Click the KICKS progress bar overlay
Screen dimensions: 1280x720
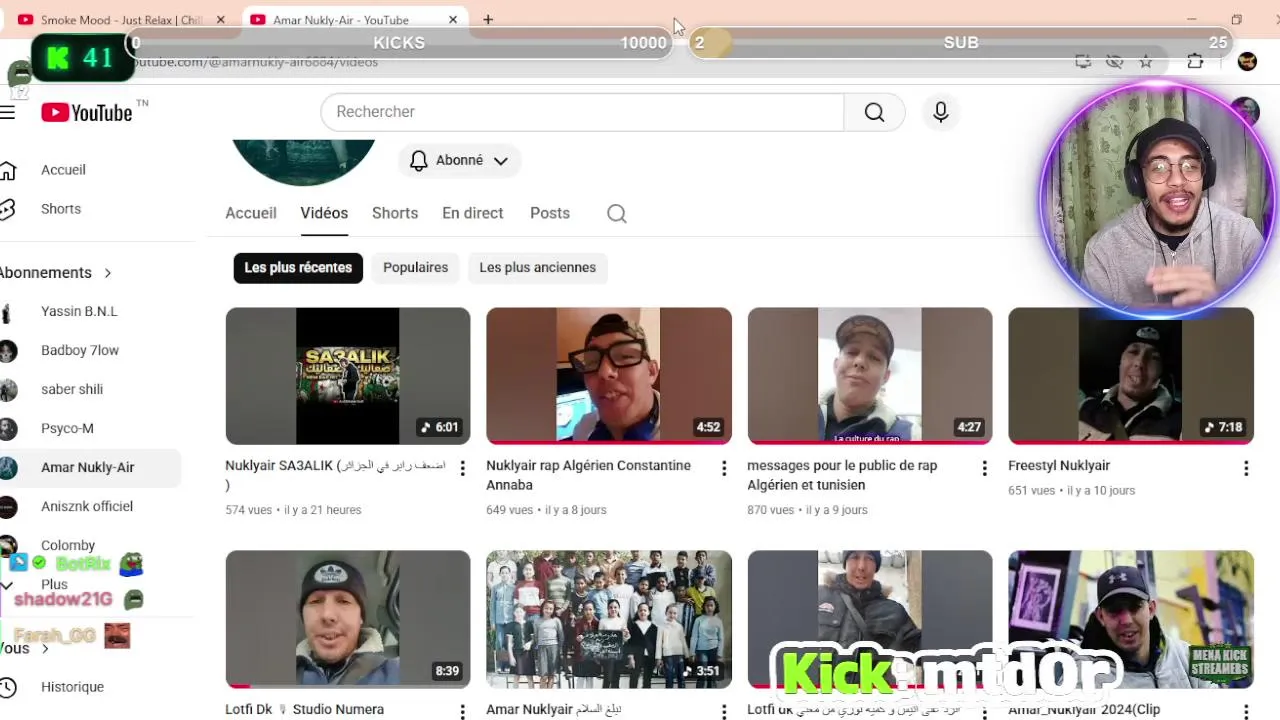399,43
